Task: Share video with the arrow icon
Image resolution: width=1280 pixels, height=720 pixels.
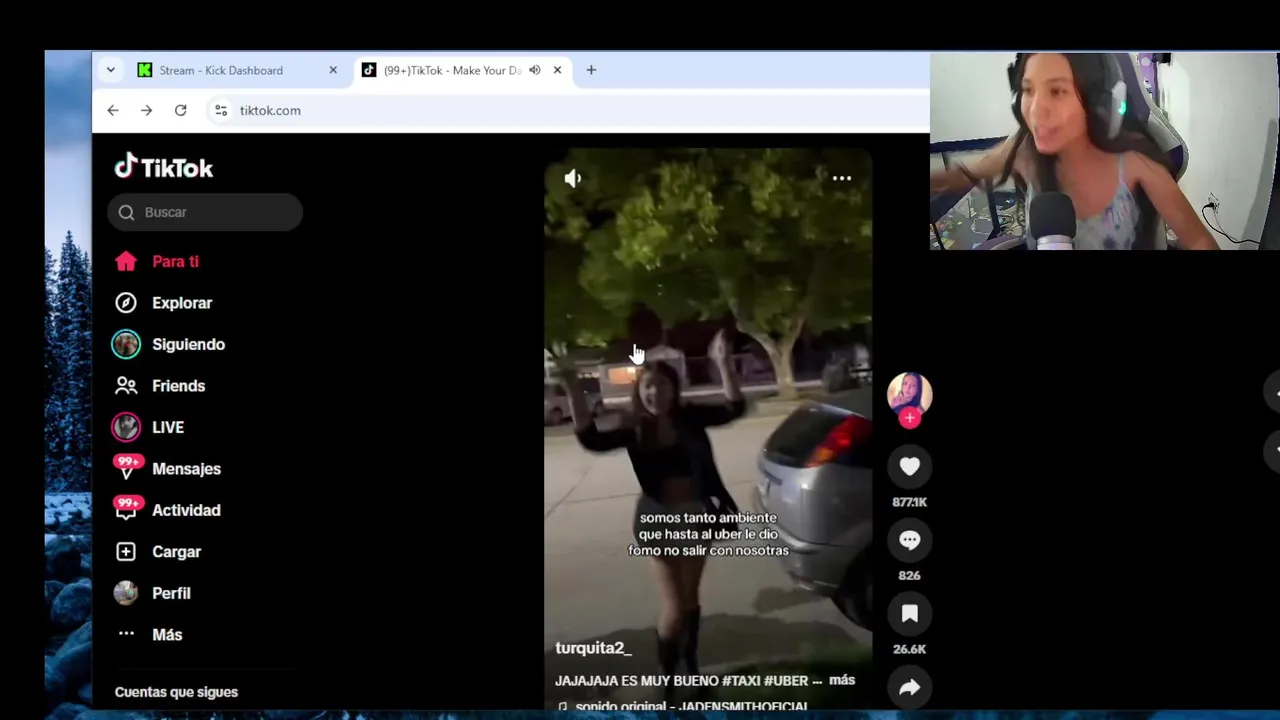Action: point(909,687)
